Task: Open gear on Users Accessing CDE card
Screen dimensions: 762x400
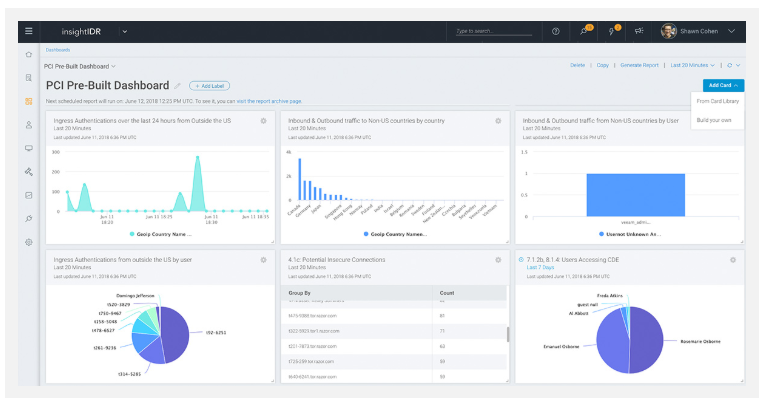Action: (x=733, y=260)
